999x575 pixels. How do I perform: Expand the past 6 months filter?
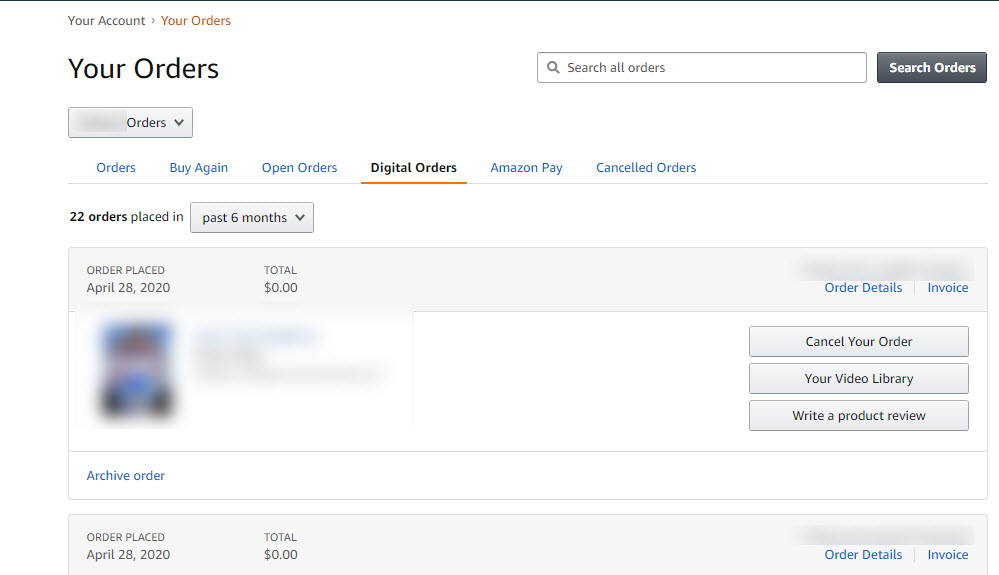tap(251, 218)
